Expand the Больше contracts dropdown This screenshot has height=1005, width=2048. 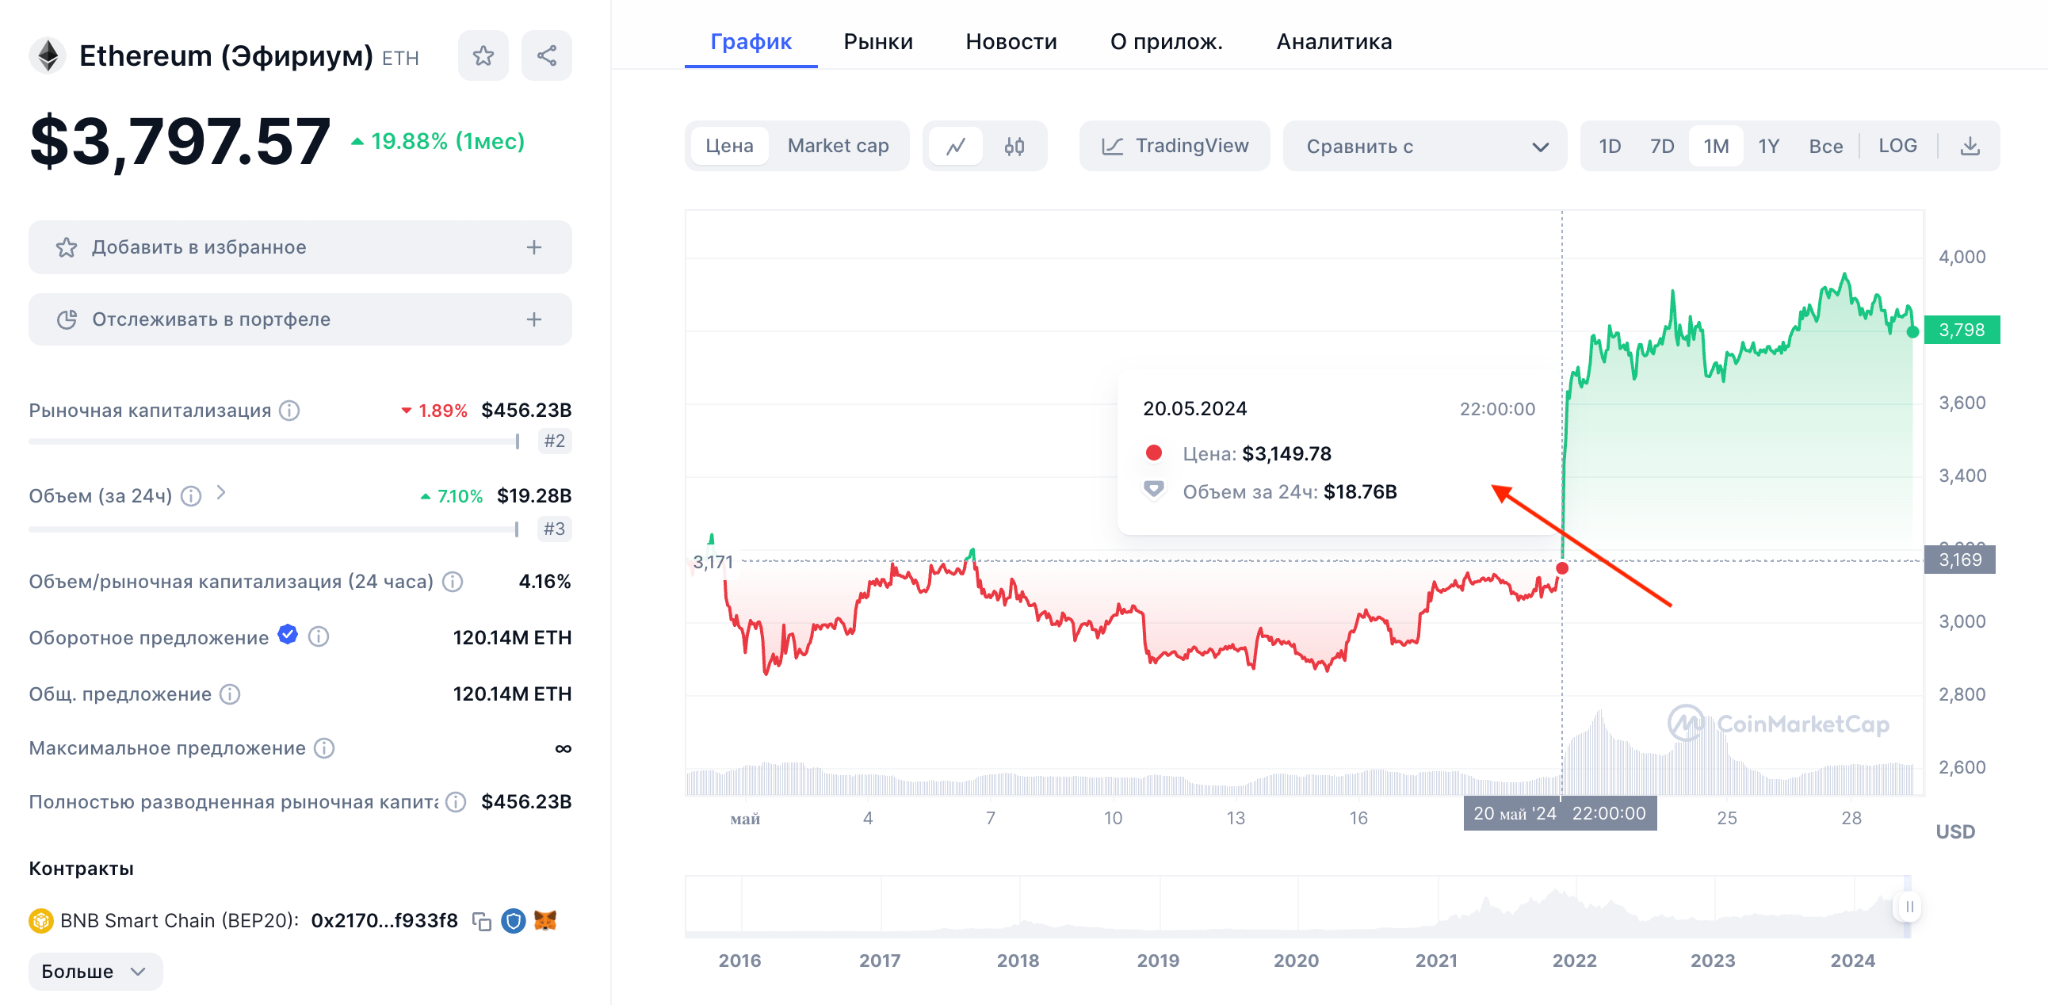pos(95,971)
